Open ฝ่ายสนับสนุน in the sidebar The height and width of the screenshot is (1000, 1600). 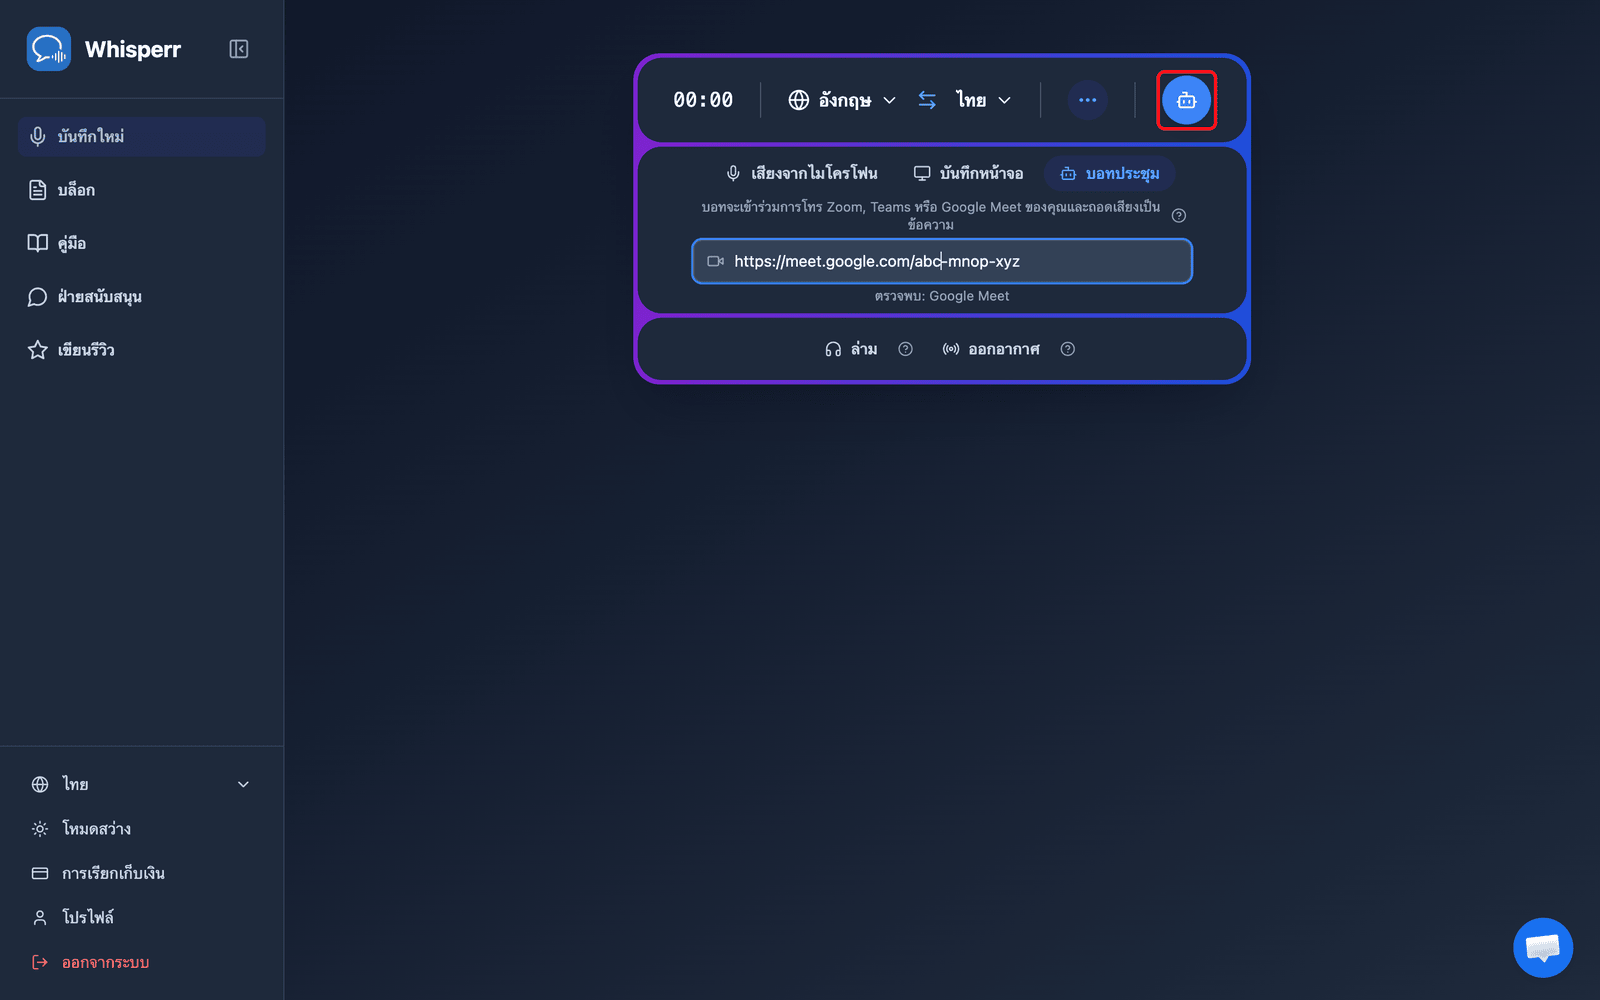[x=141, y=297]
